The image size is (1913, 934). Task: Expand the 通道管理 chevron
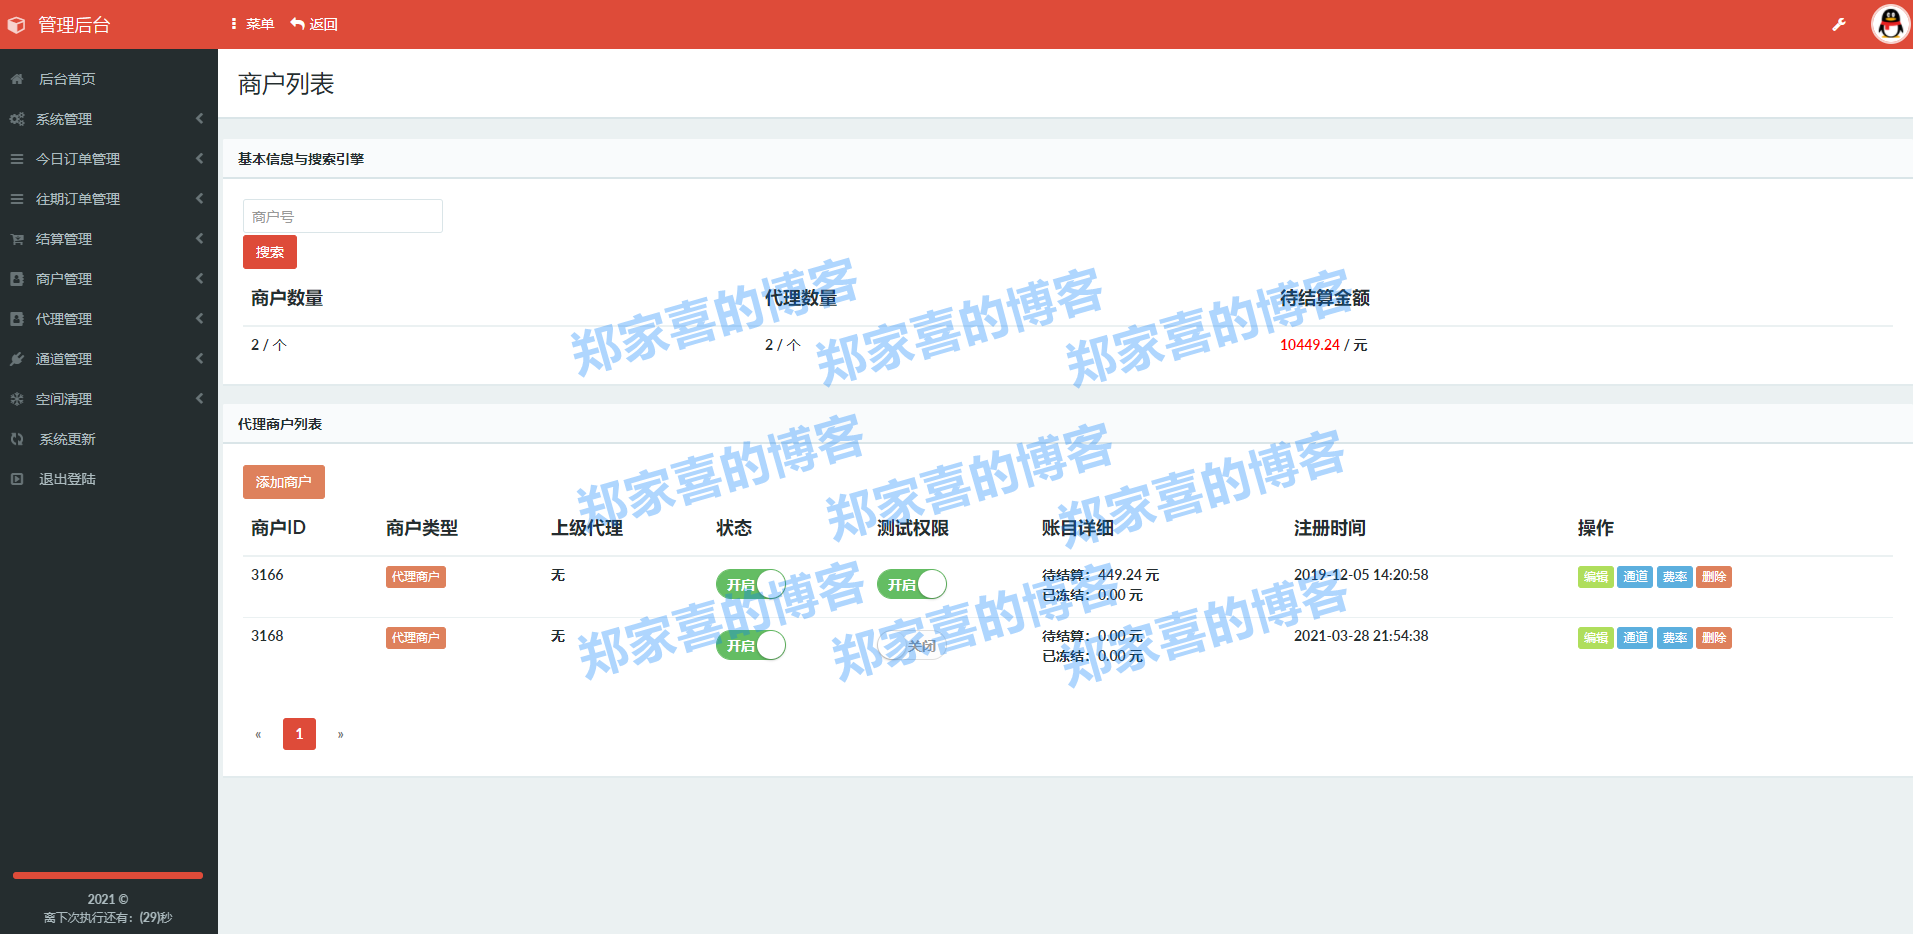pyautogui.click(x=199, y=359)
